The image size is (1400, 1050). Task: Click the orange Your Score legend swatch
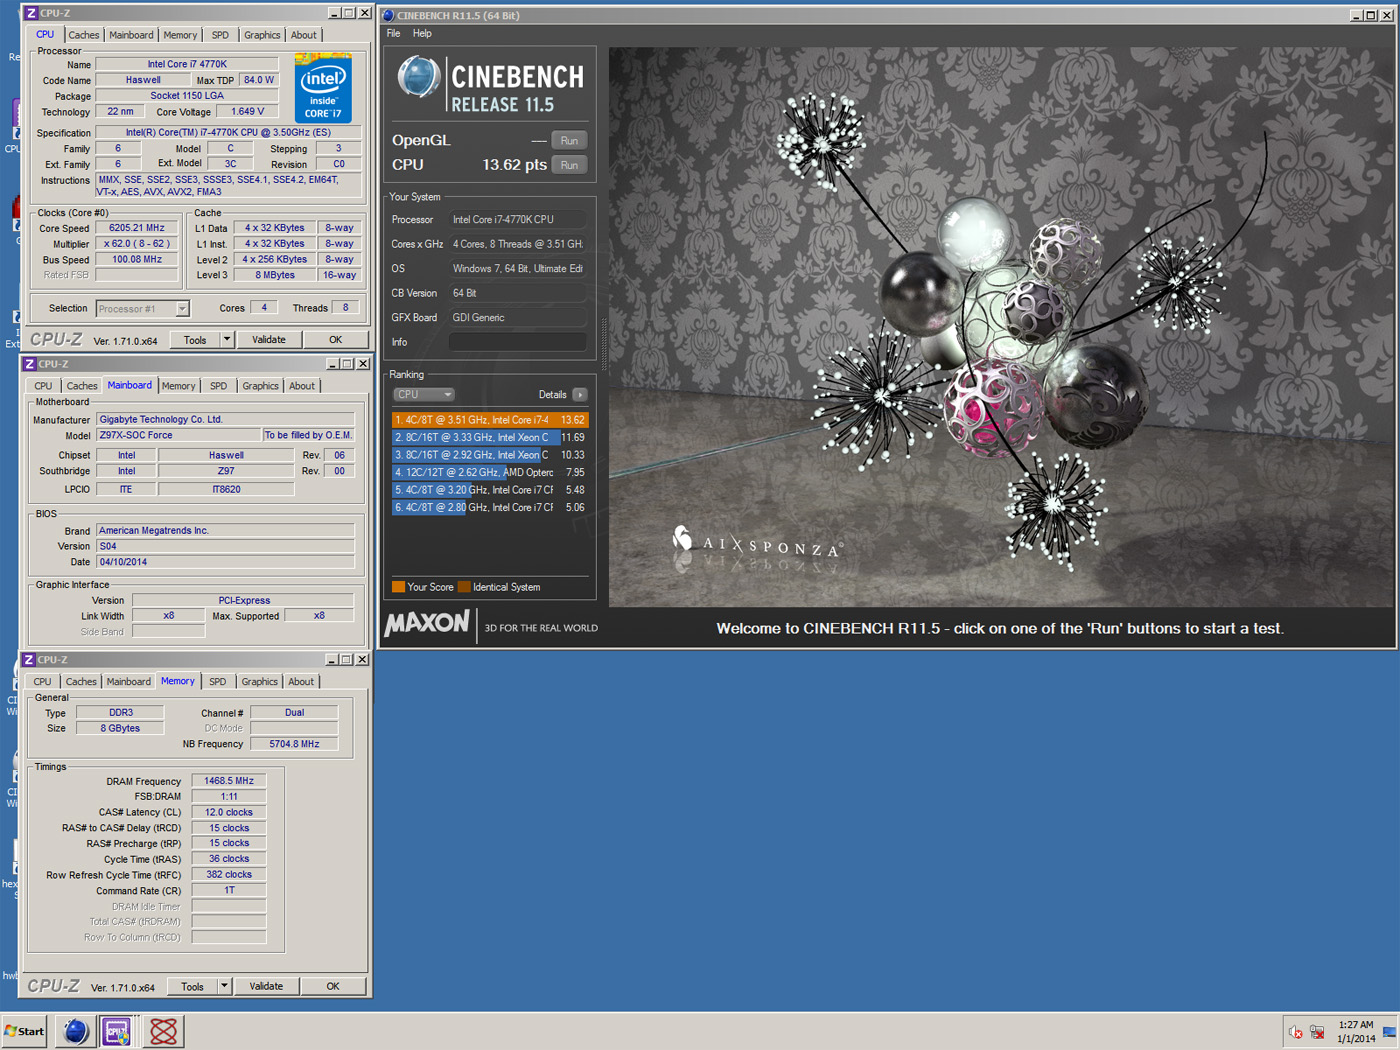click(x=398, y=587)
